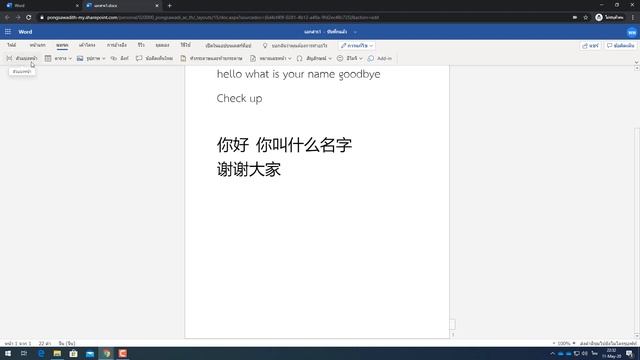Open the Review ribbon tab
The height and width of the screenshot is (360, 640).
coord(141,45)
